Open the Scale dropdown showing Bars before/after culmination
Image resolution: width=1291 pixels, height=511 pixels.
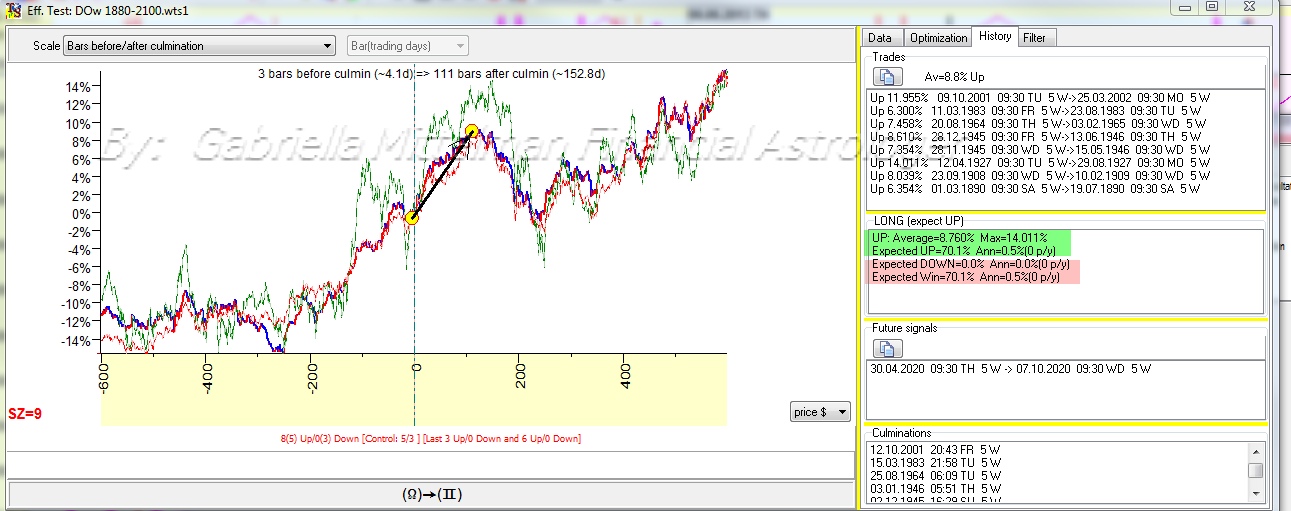pyautogui.click(x=199, y=46)
